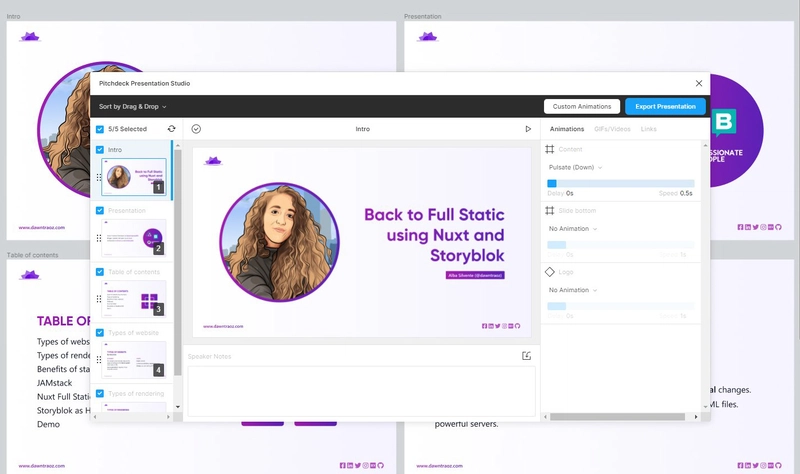Click the www.dawntraoz.com text in slide preview

click(223, 326)
